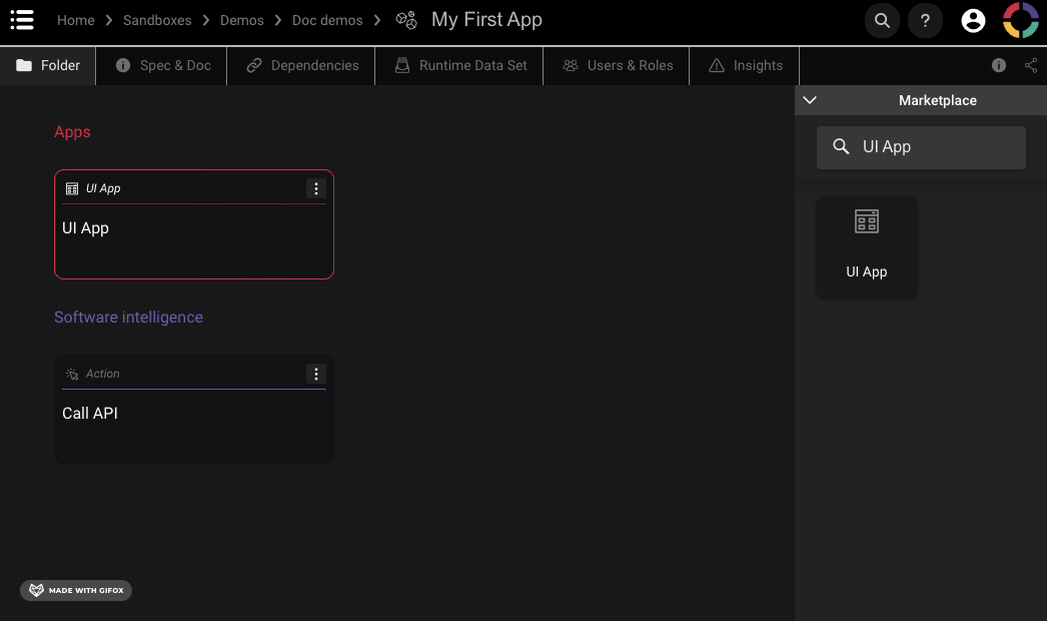Navigate to Sandboxes in breadcrumb

click(x=157, y=20)
